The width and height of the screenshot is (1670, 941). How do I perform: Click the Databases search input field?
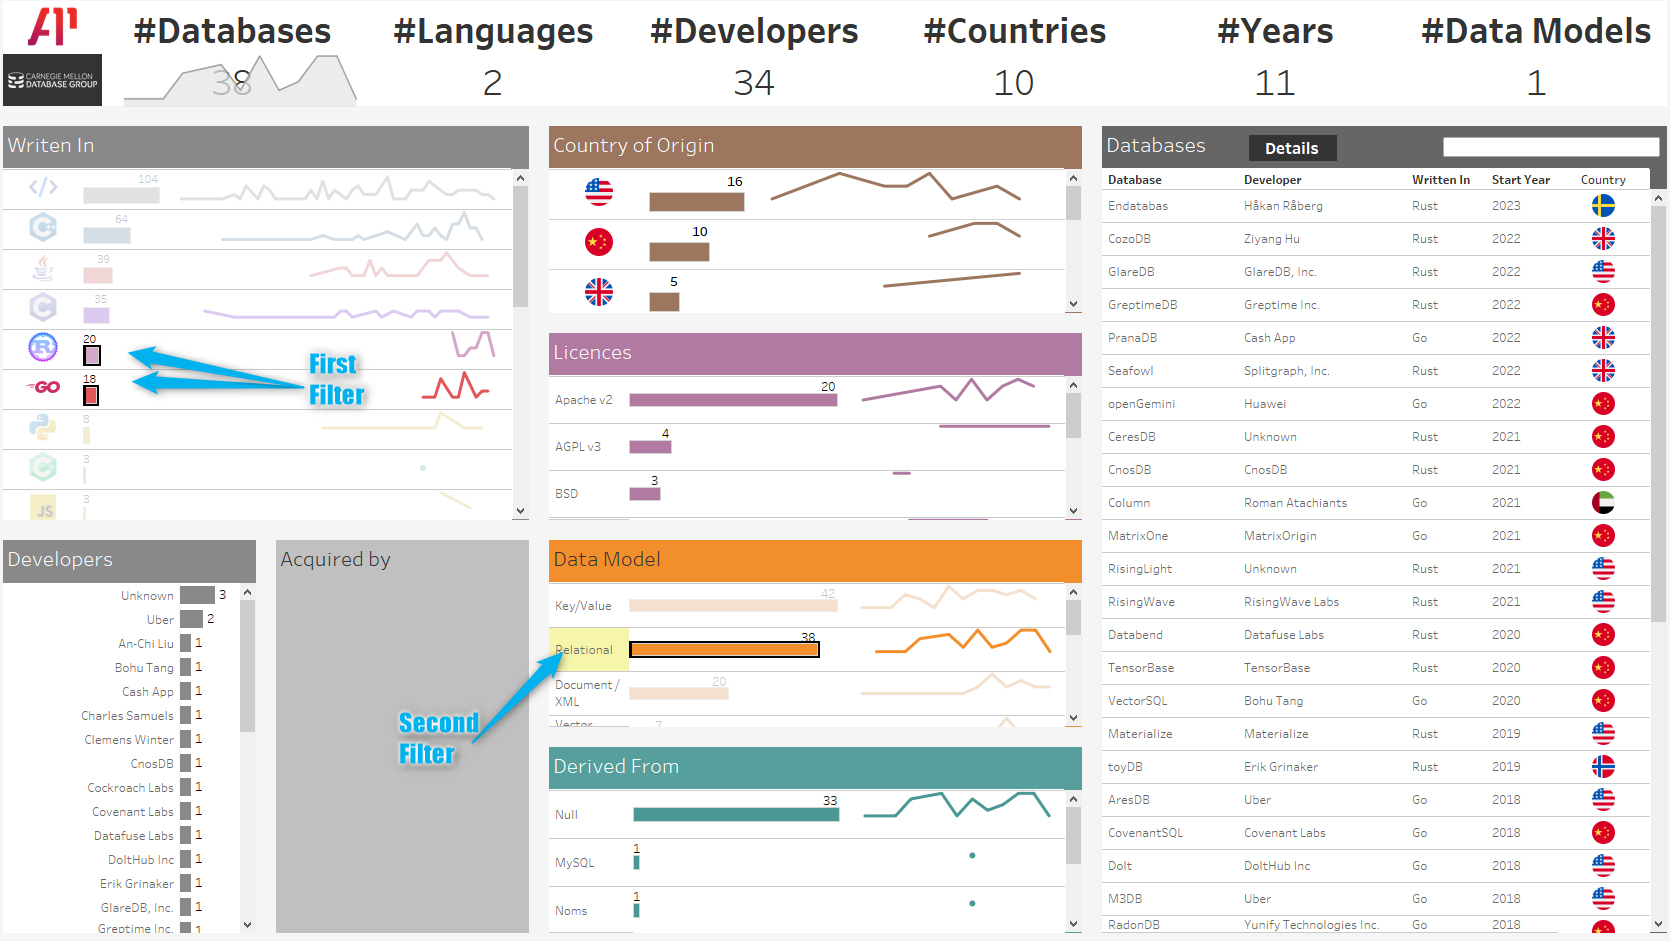point(1550,147)
